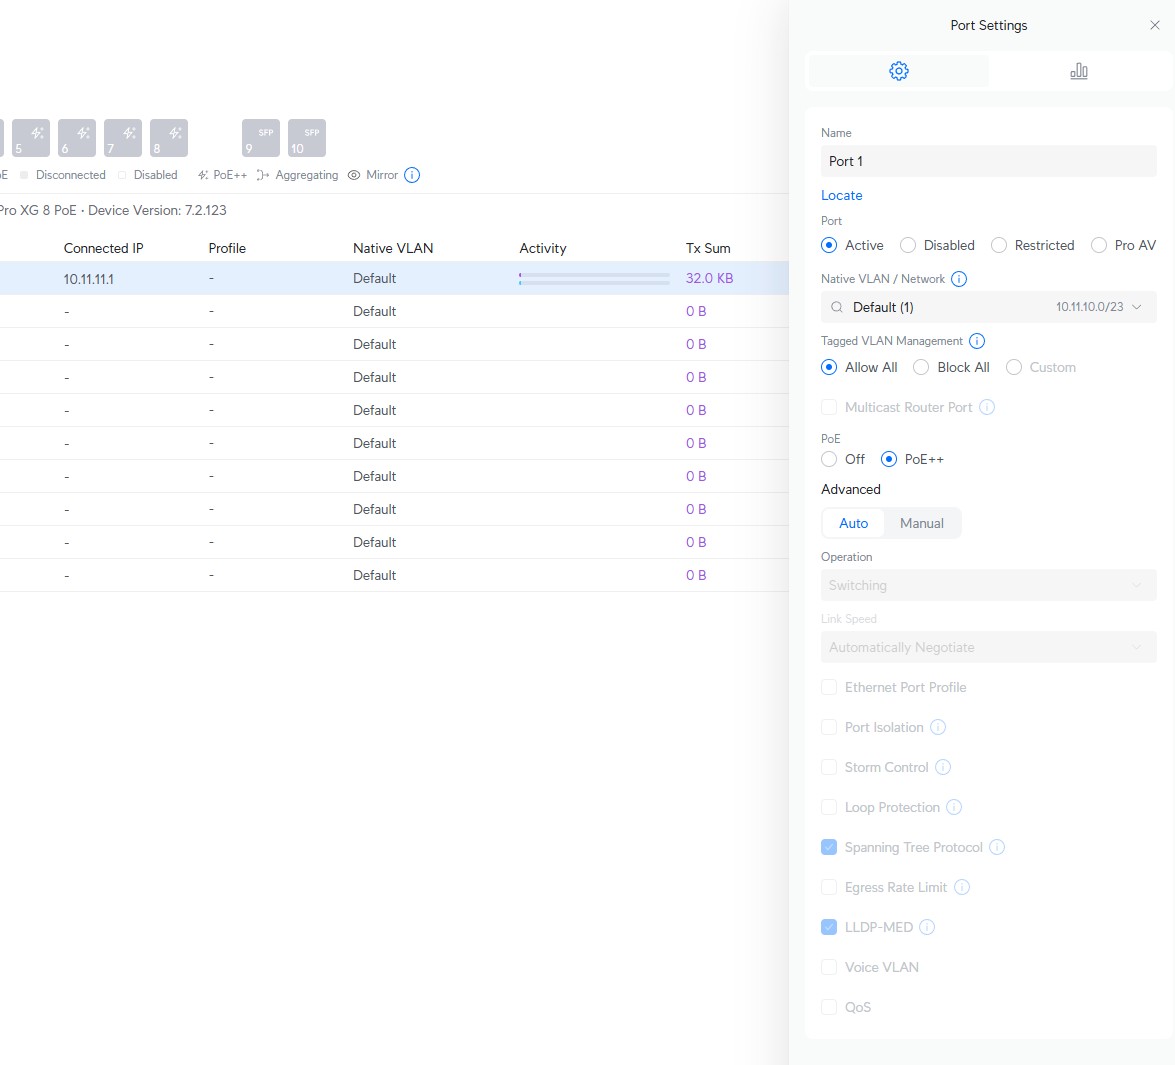
Task: Switch Advanced mode to Manual
Action: click(921, 523)
